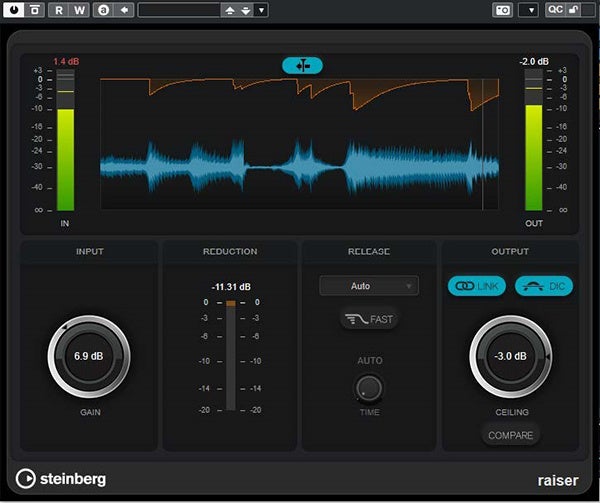
Task: Click the waveform history display
Action: (300, 144)
